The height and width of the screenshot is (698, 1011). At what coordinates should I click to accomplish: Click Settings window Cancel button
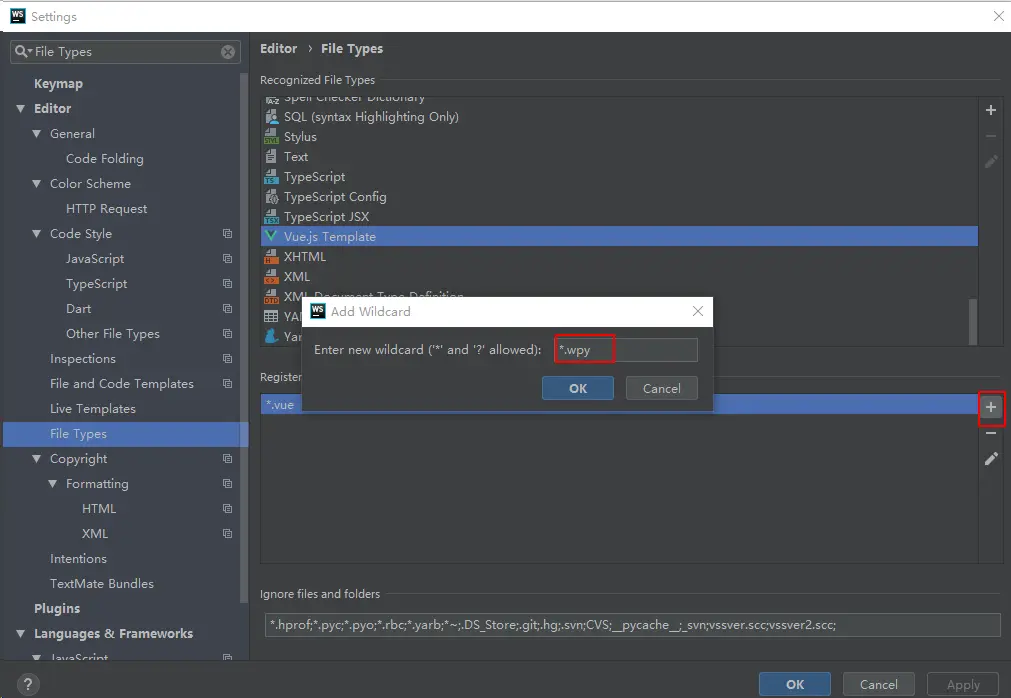click(x=878, y=684)
